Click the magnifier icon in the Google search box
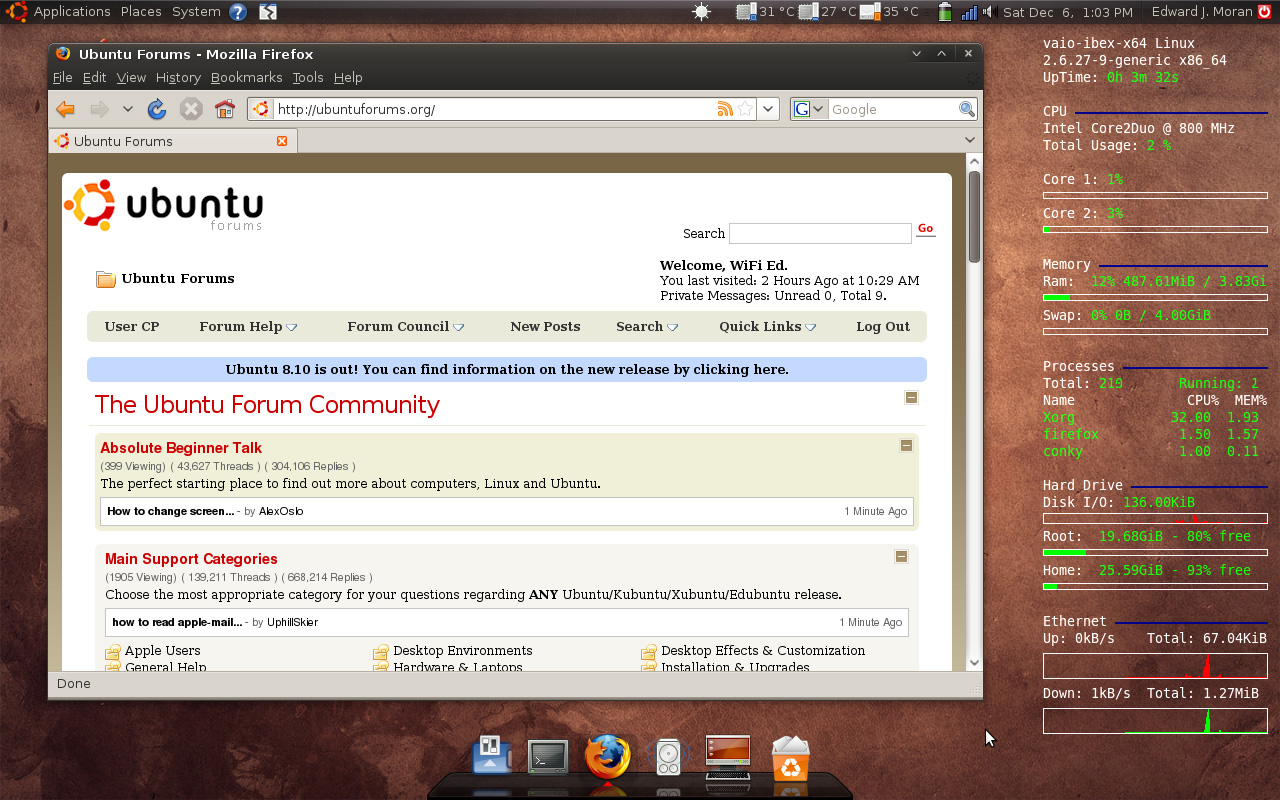1280x800 pixels. 967,109
